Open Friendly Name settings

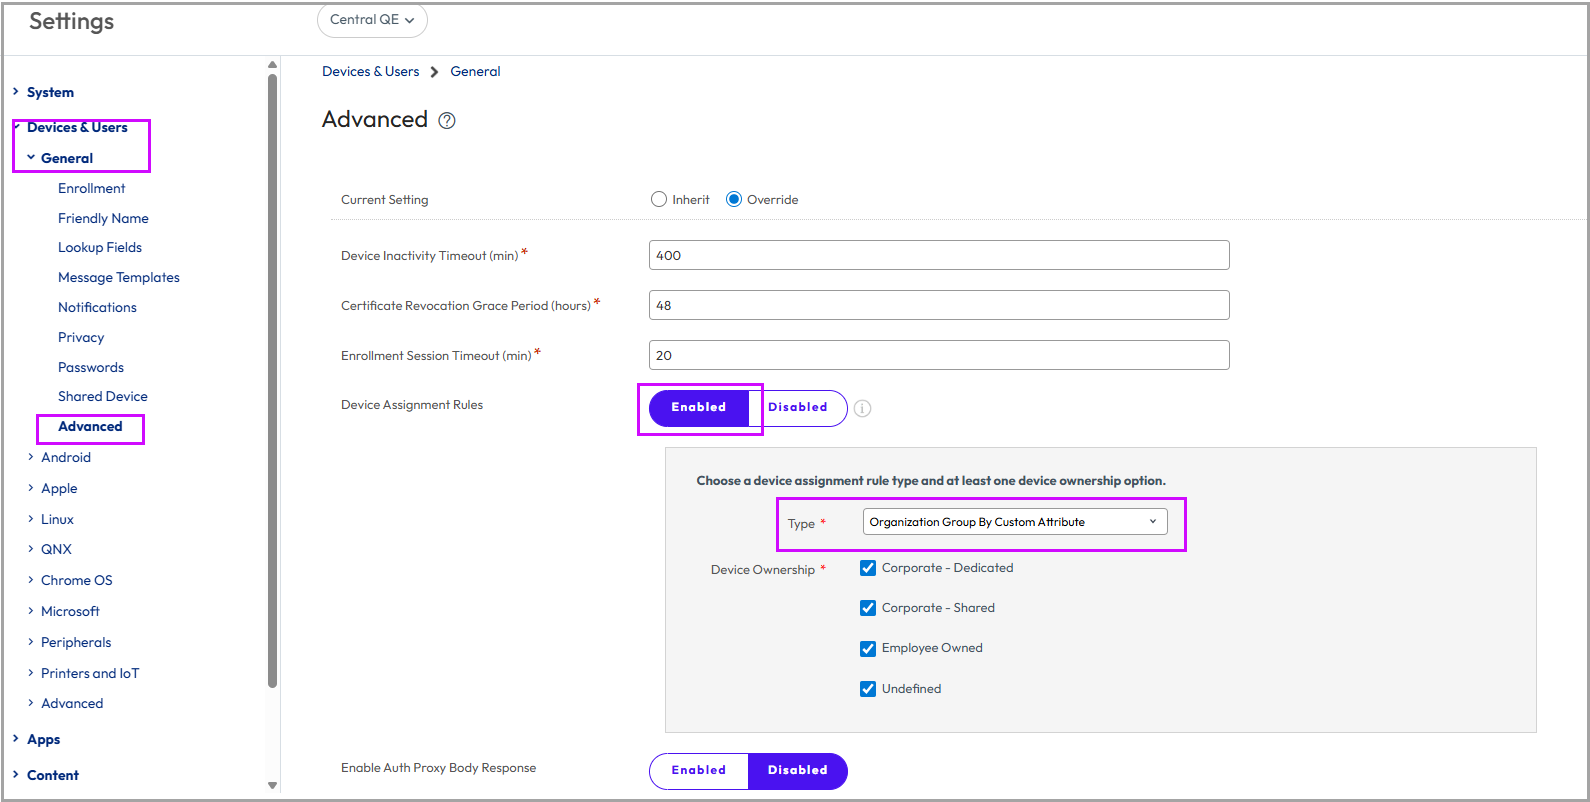(x=103, y=218)
